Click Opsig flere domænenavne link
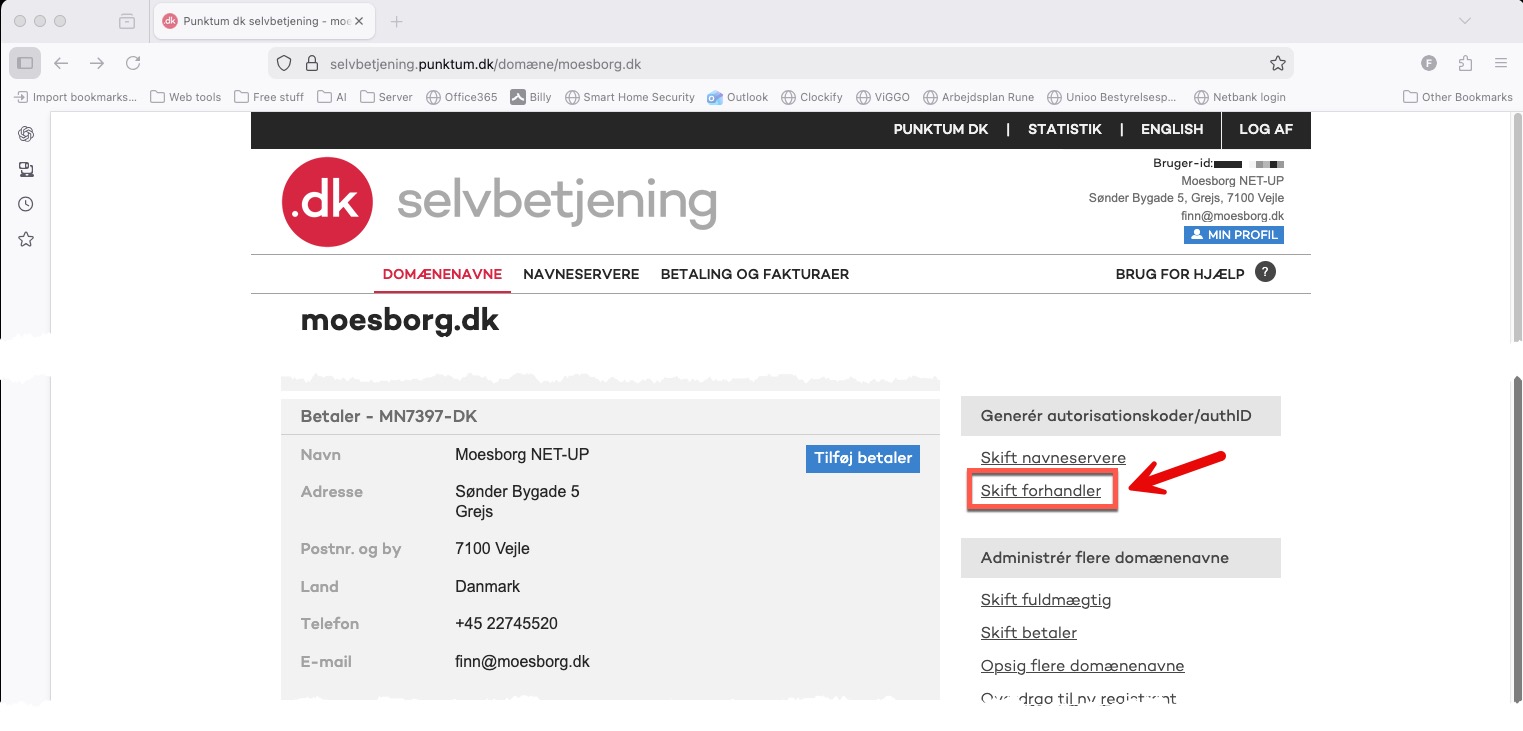The height and width of the screenshot is (731, 1523). coord(1083,666)
